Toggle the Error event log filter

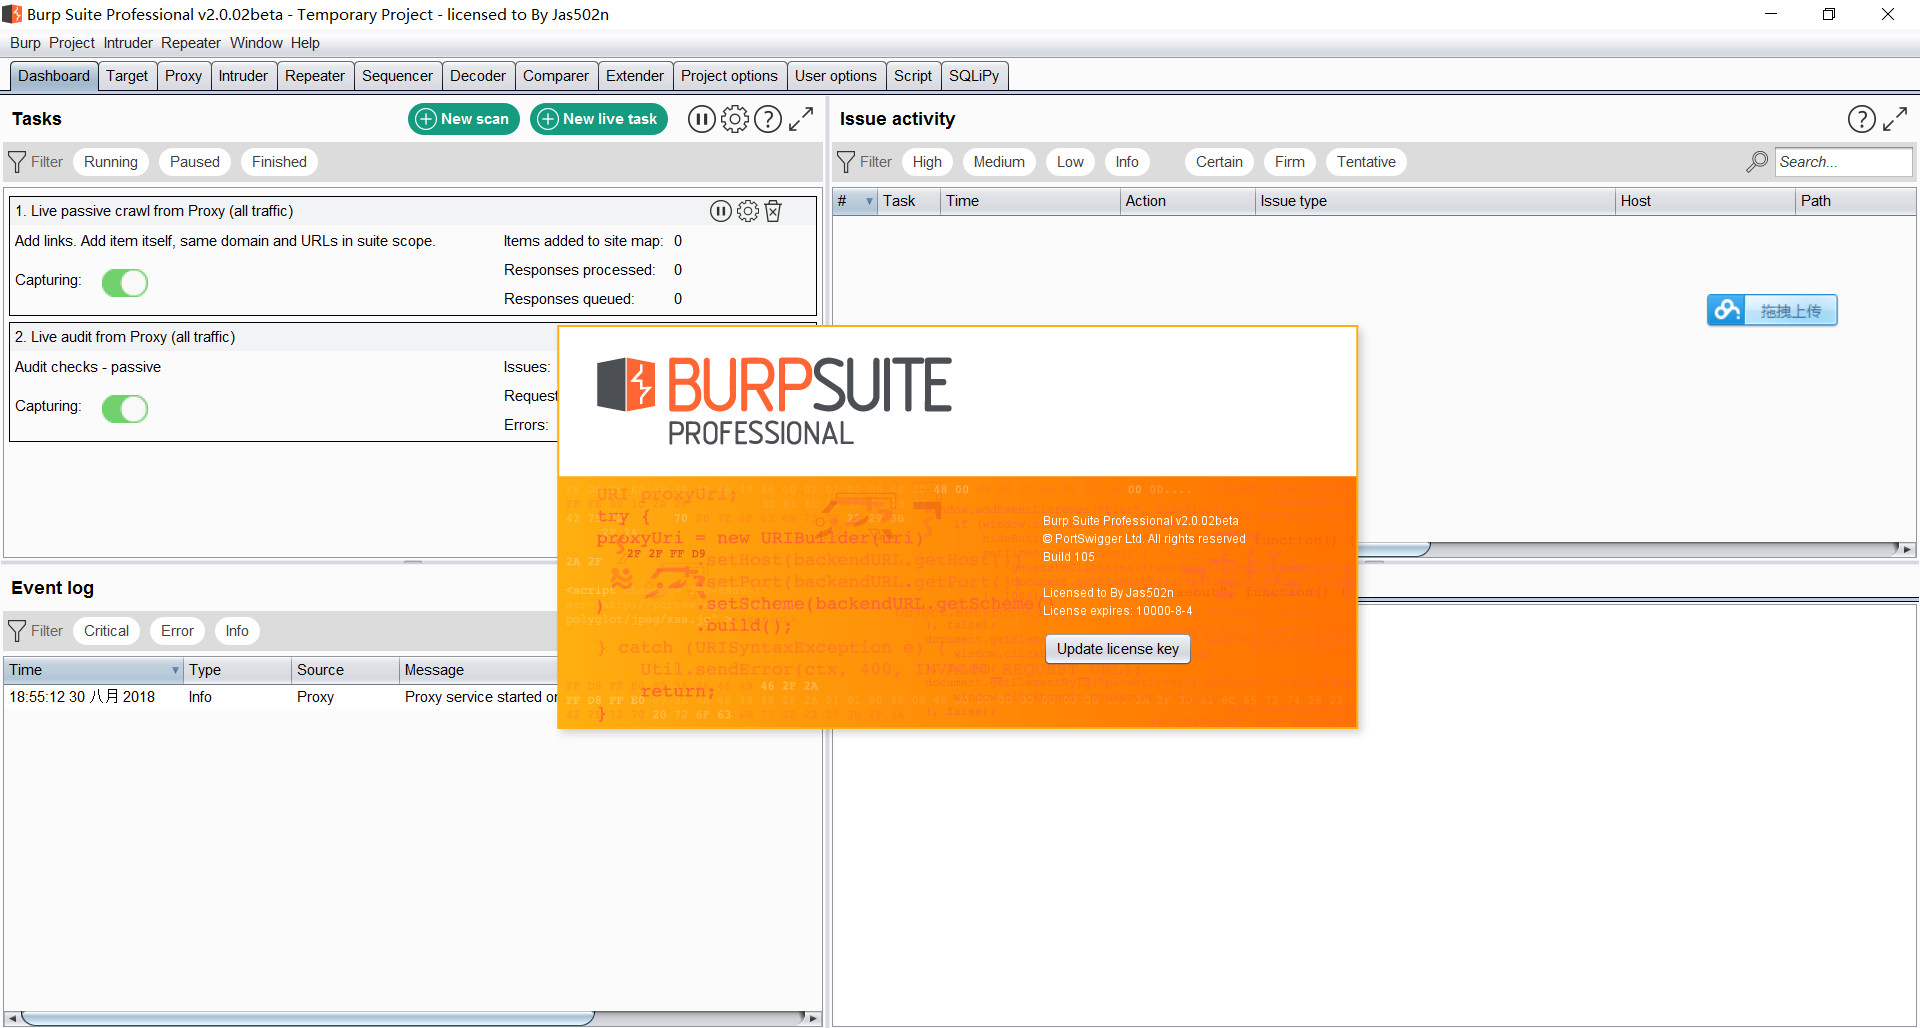click(x=177, y=631)
